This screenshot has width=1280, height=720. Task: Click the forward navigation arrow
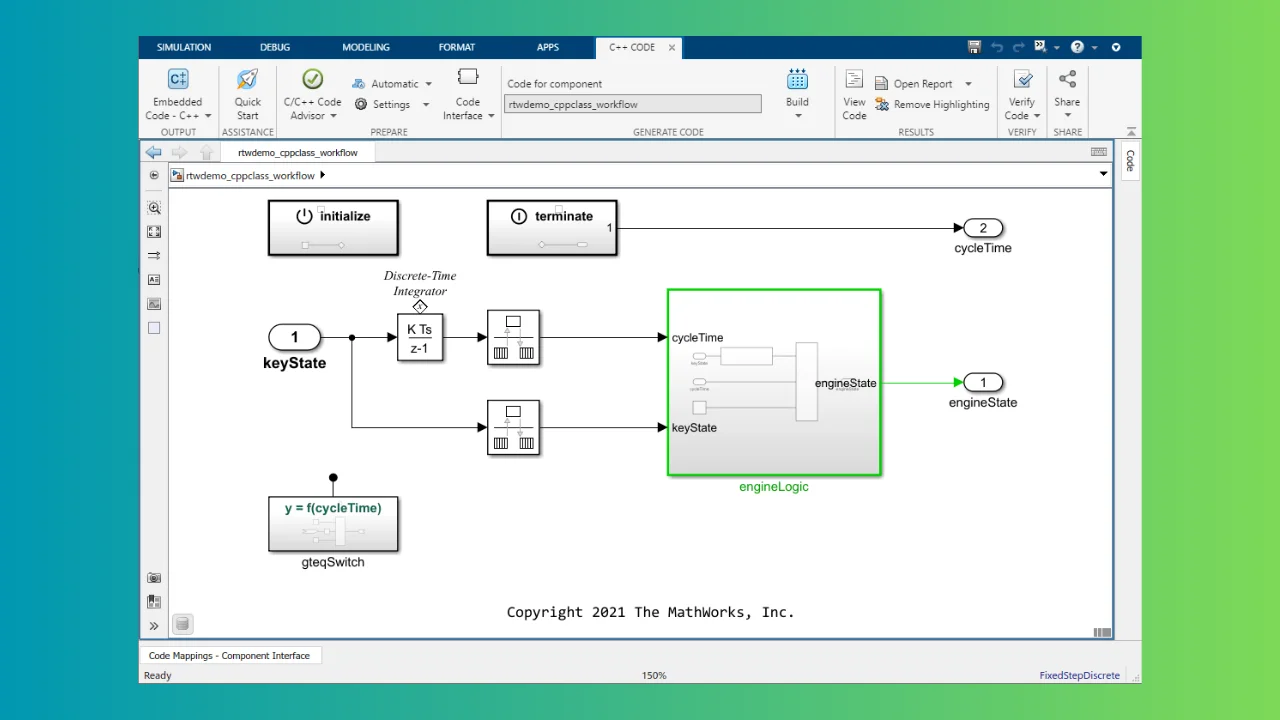coord(179,152)
